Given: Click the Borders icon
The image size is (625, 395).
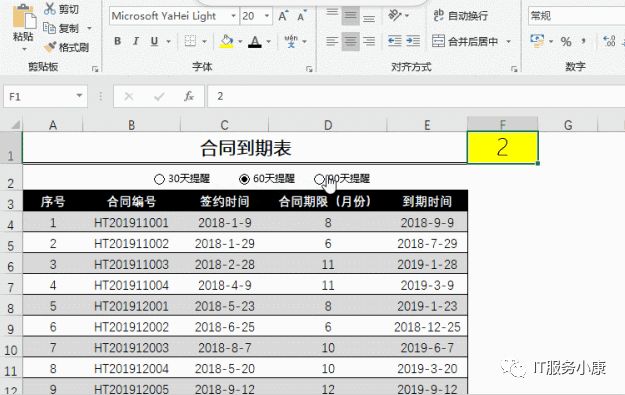Looking at the screenshot, I should point(190,41).
